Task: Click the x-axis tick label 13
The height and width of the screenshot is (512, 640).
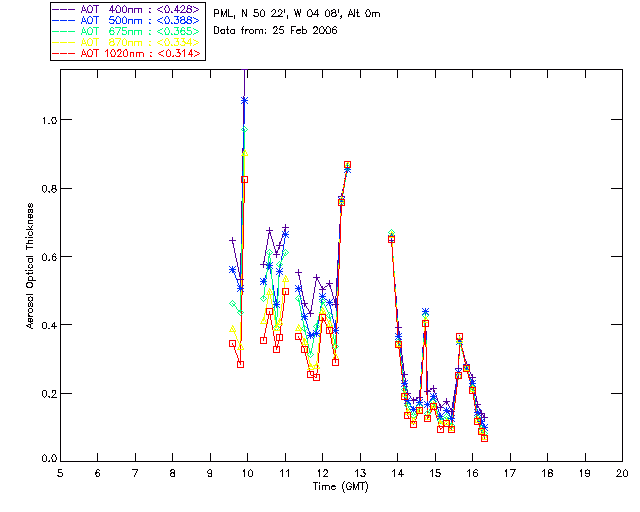Action: coord(360,473)
